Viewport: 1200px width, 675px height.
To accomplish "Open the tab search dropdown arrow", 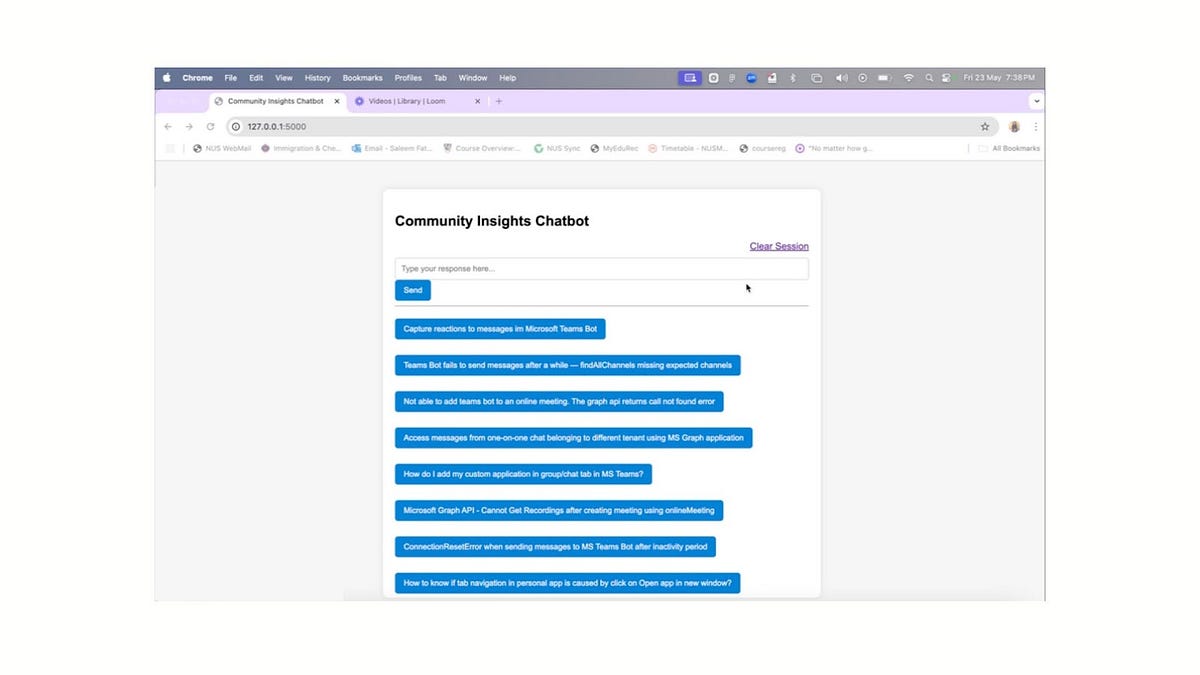I will [x=1036, y=101].
